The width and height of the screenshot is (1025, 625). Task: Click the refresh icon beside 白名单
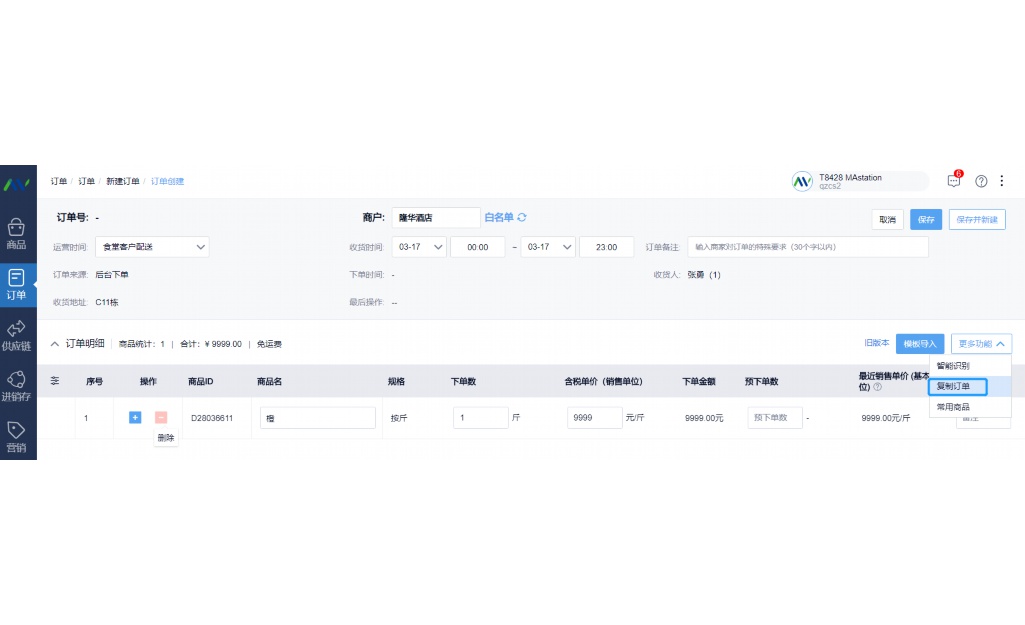[x=522, y=218]
